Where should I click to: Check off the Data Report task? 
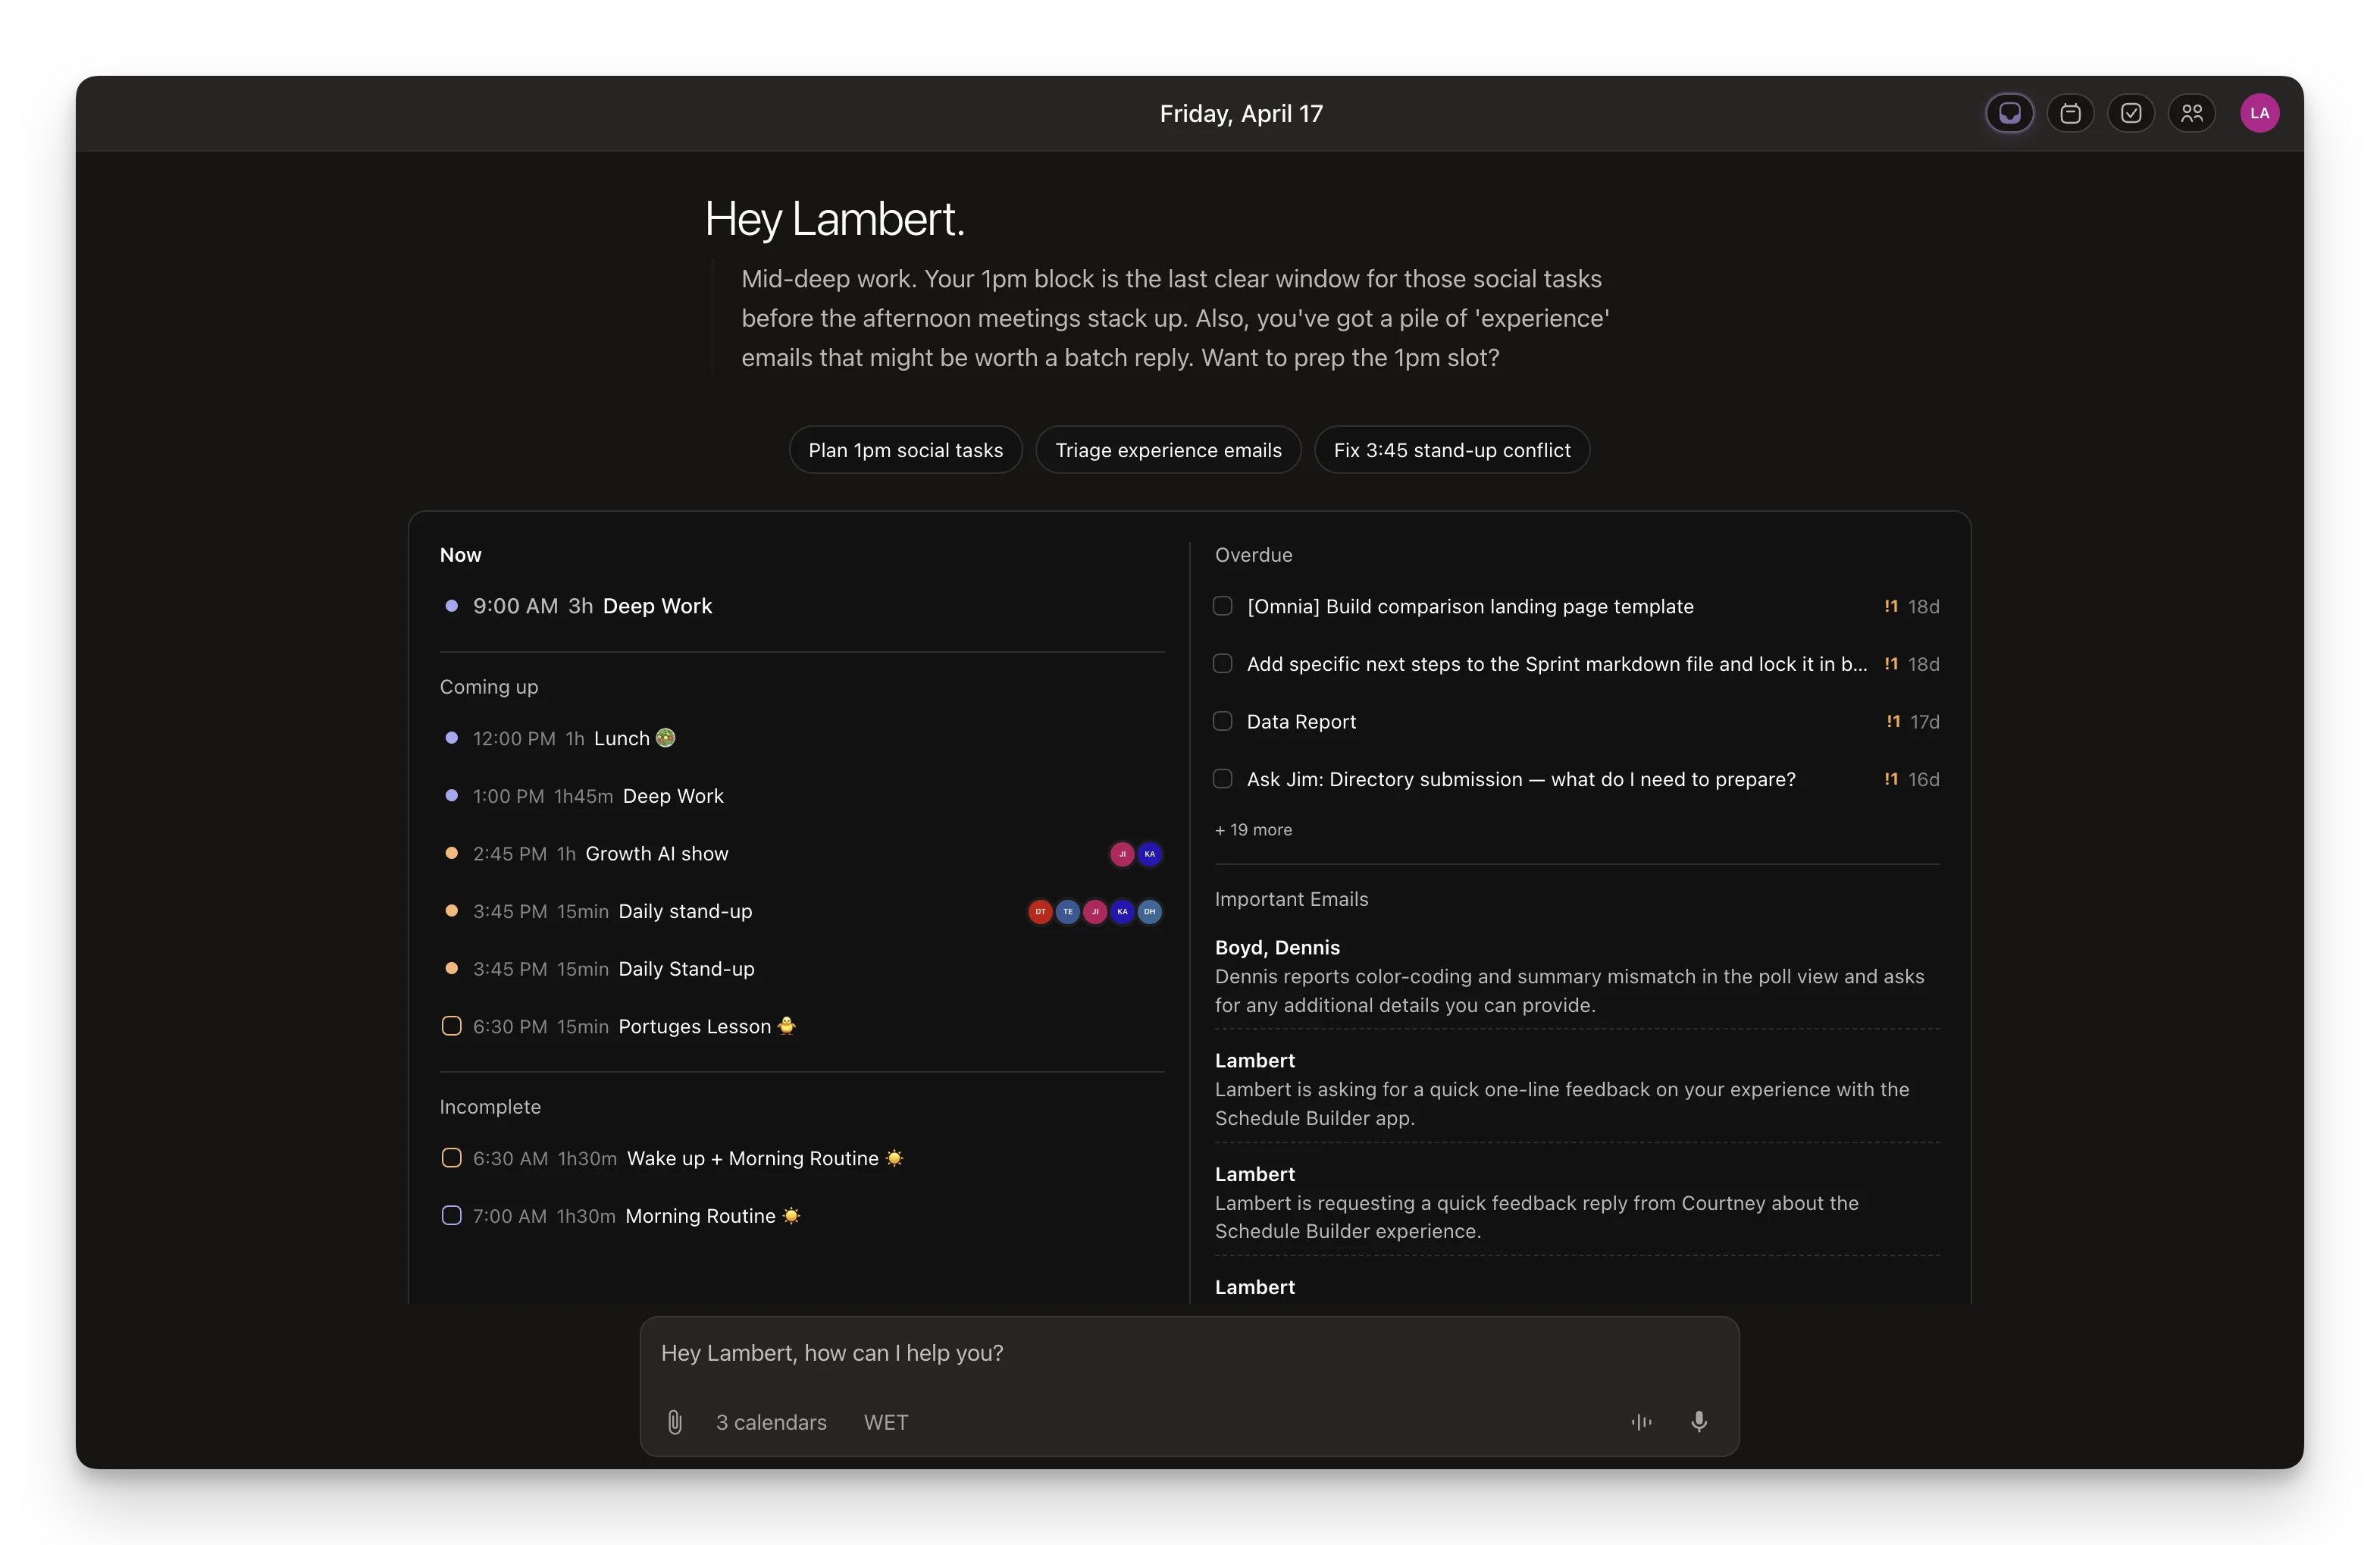[x=1222, y=721]
